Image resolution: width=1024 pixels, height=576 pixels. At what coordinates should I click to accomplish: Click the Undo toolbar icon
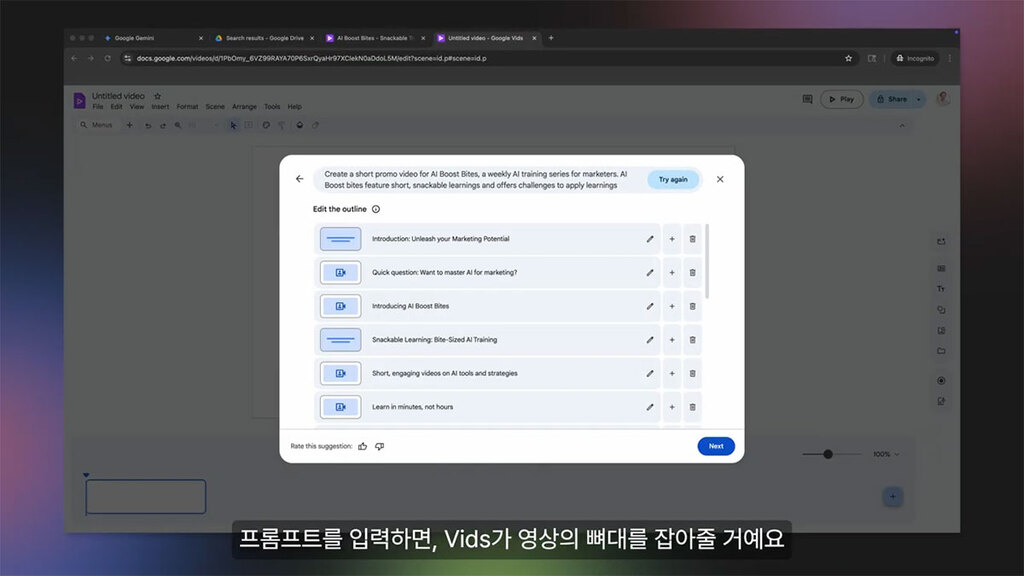click(x=148, y=125)
